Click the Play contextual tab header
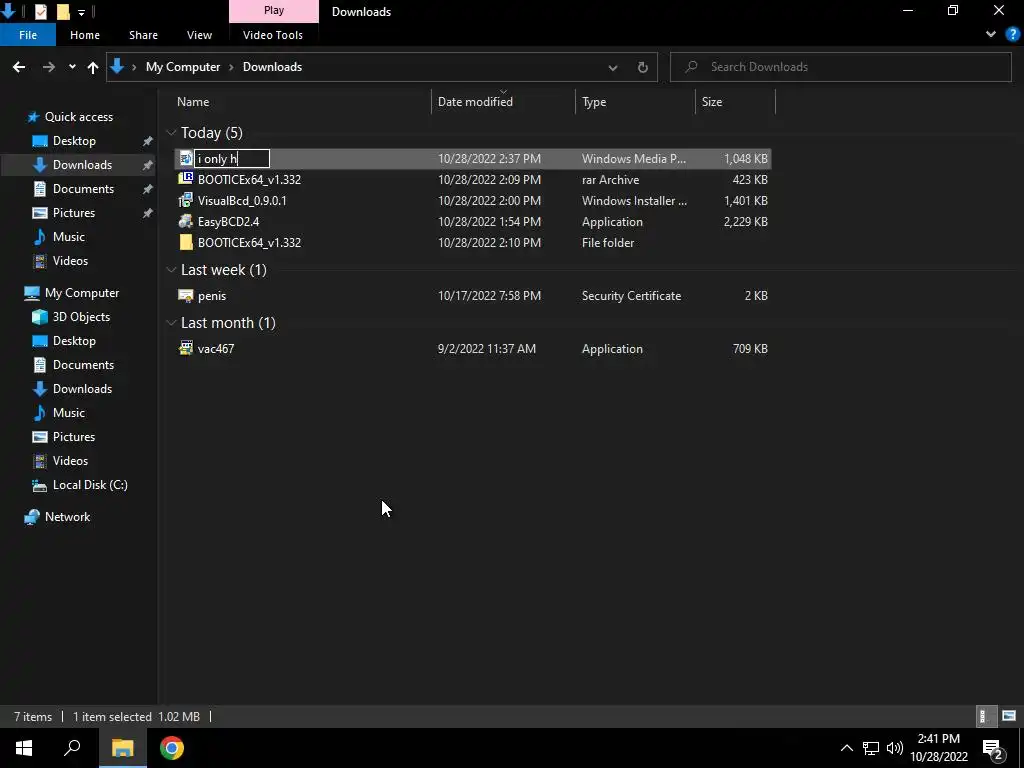 (x=274, y=11)
